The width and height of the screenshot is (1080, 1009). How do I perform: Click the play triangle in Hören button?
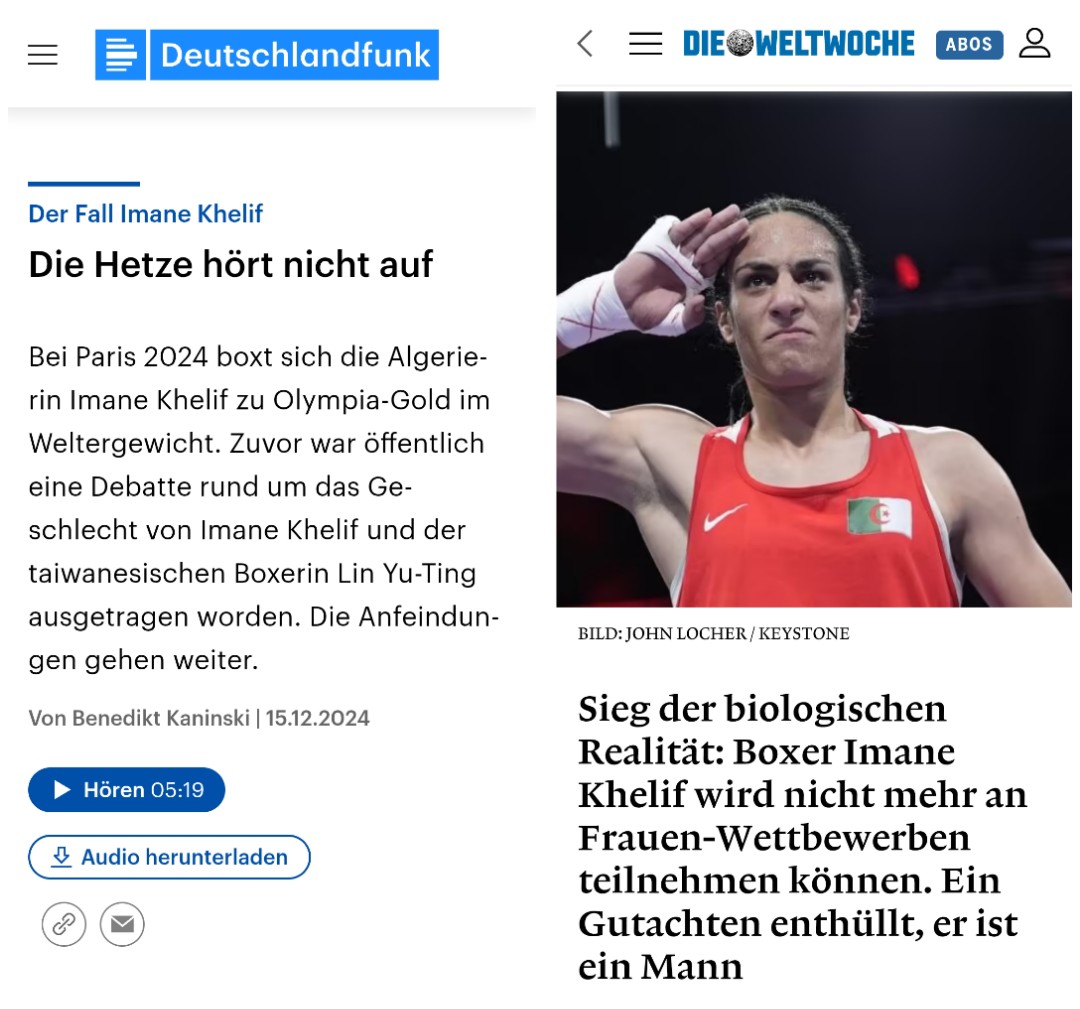click(62, 789)
